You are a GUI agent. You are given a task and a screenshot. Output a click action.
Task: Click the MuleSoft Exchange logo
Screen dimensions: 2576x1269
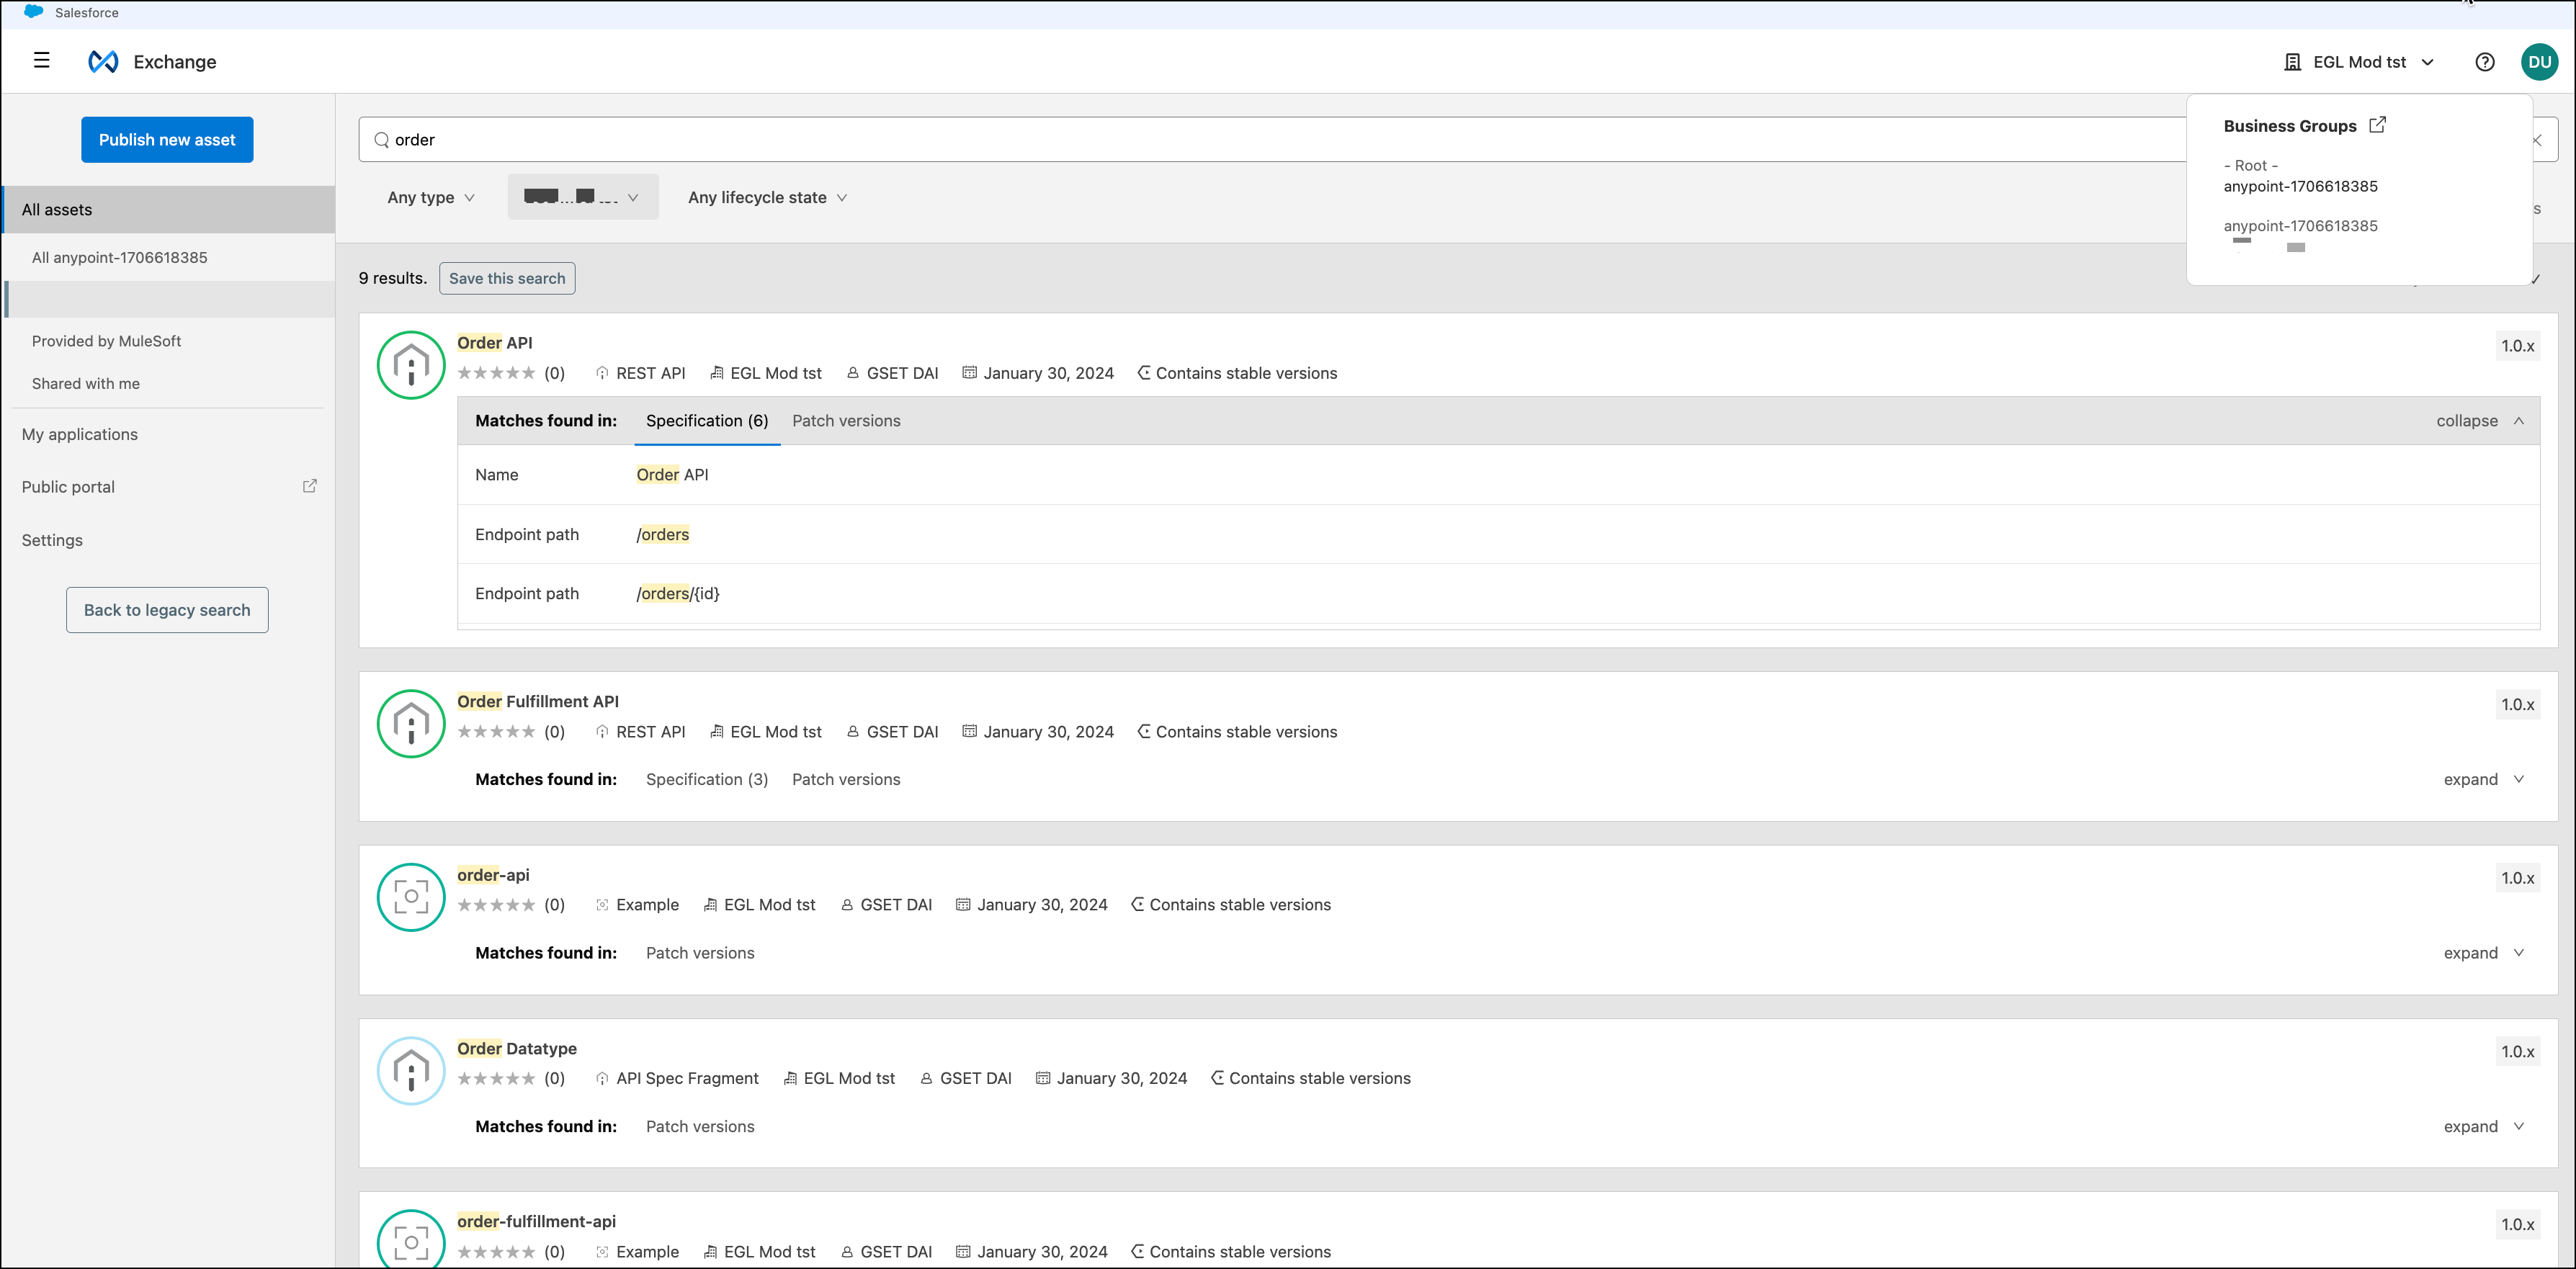103,62
